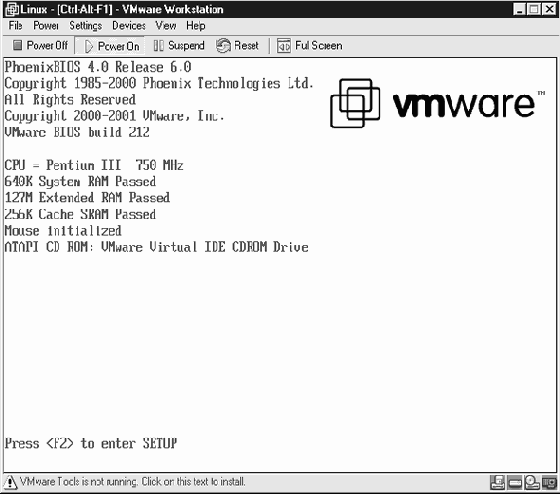Suspend the running virtual machine
Image resolution: width=560 pixels, height=494 pixels.
coord(179,46)
